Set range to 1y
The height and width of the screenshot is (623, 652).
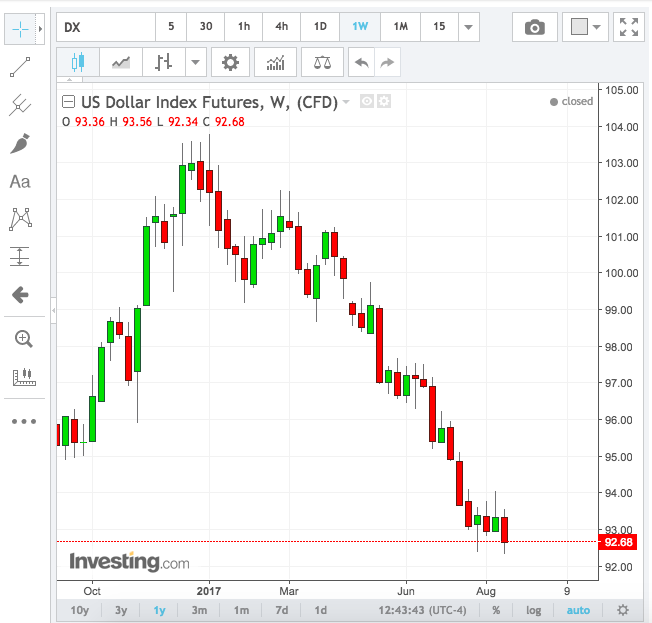point(159,610)
